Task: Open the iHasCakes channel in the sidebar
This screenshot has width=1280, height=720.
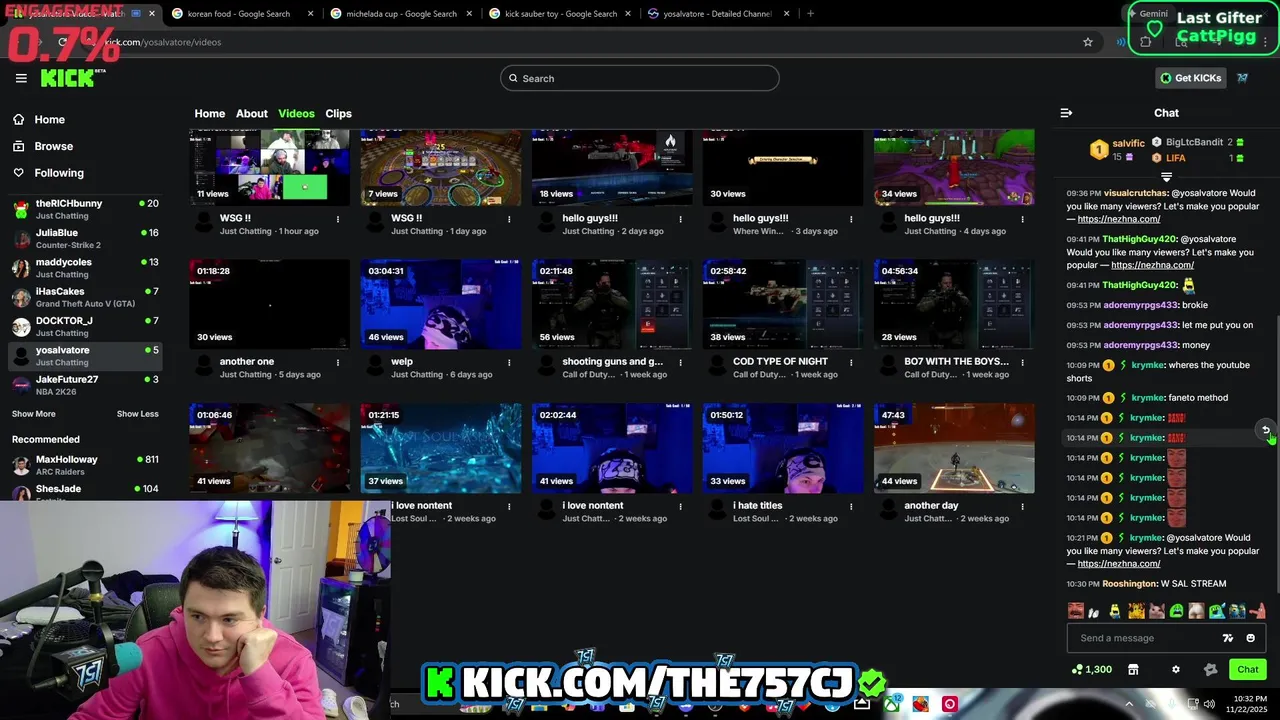Action: [x=84, y=297]
